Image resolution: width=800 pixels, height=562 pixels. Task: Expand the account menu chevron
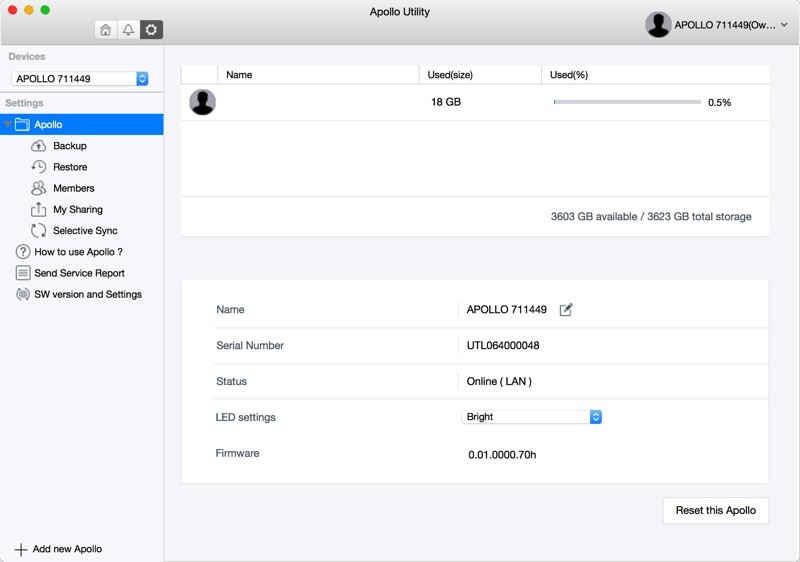point(784,24)
